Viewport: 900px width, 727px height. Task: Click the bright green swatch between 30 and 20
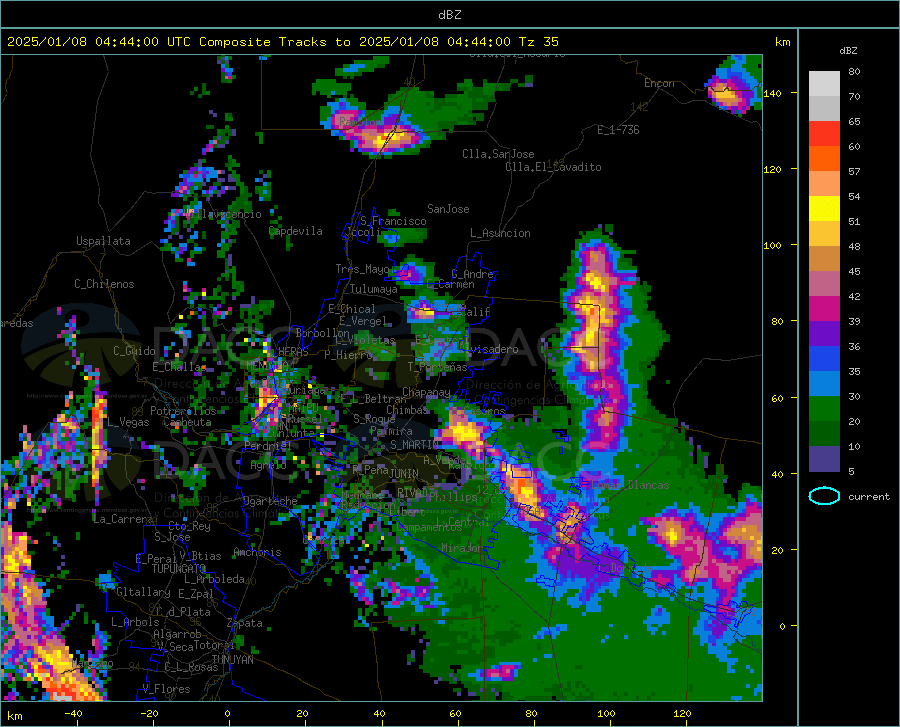[x=824, y=409]
